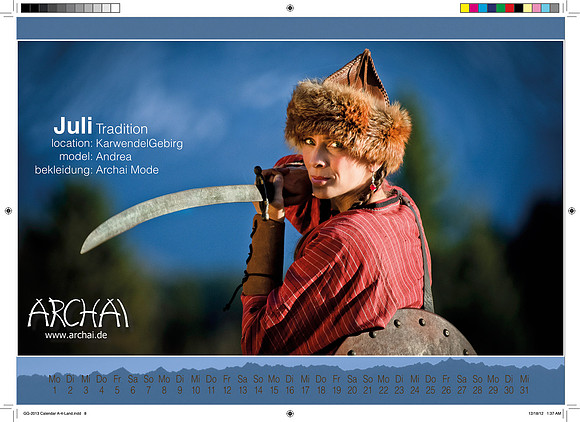Click the file name "GG-2013 Calendar A4-Land.indd"
Screen dimensions: 580x422
click(x=52, y=413)
